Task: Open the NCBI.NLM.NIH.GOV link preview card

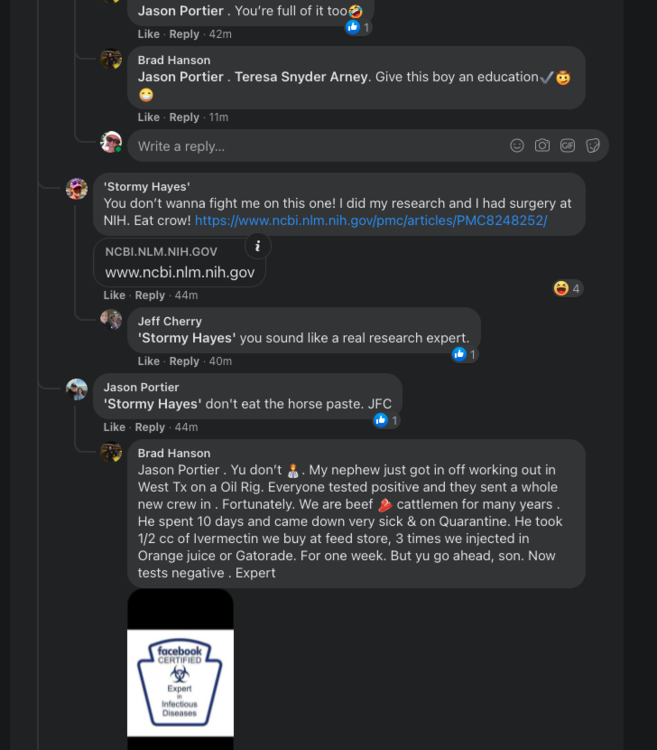Action: 180,262
